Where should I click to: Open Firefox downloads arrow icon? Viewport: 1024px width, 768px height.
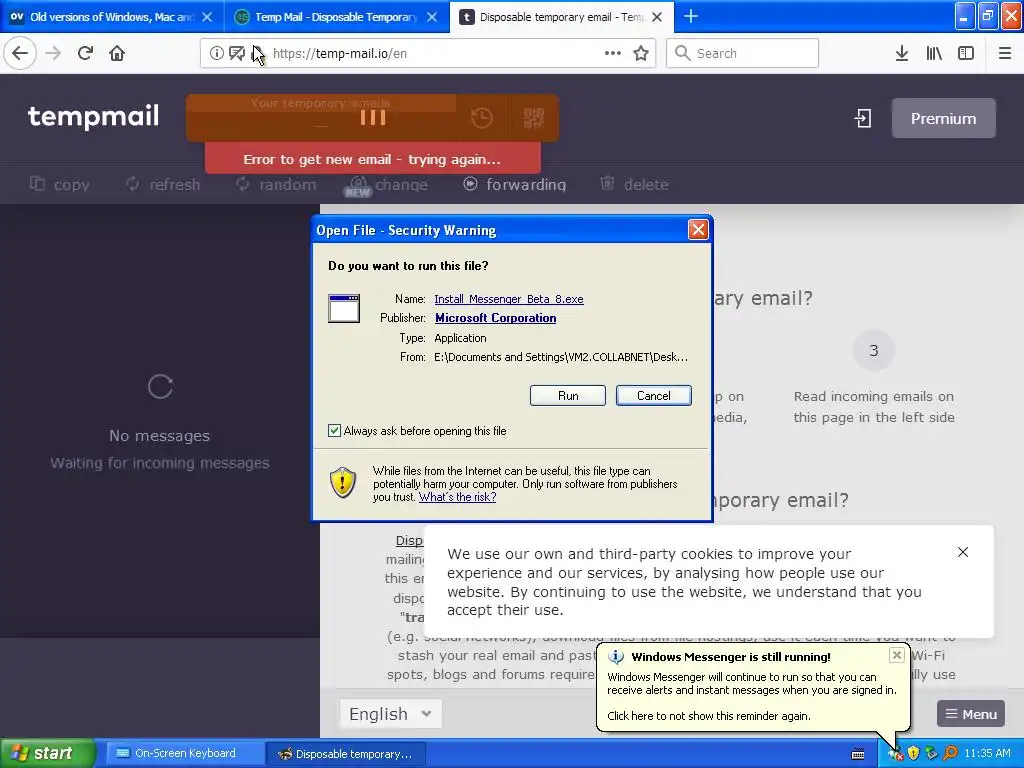coord(902,53)
